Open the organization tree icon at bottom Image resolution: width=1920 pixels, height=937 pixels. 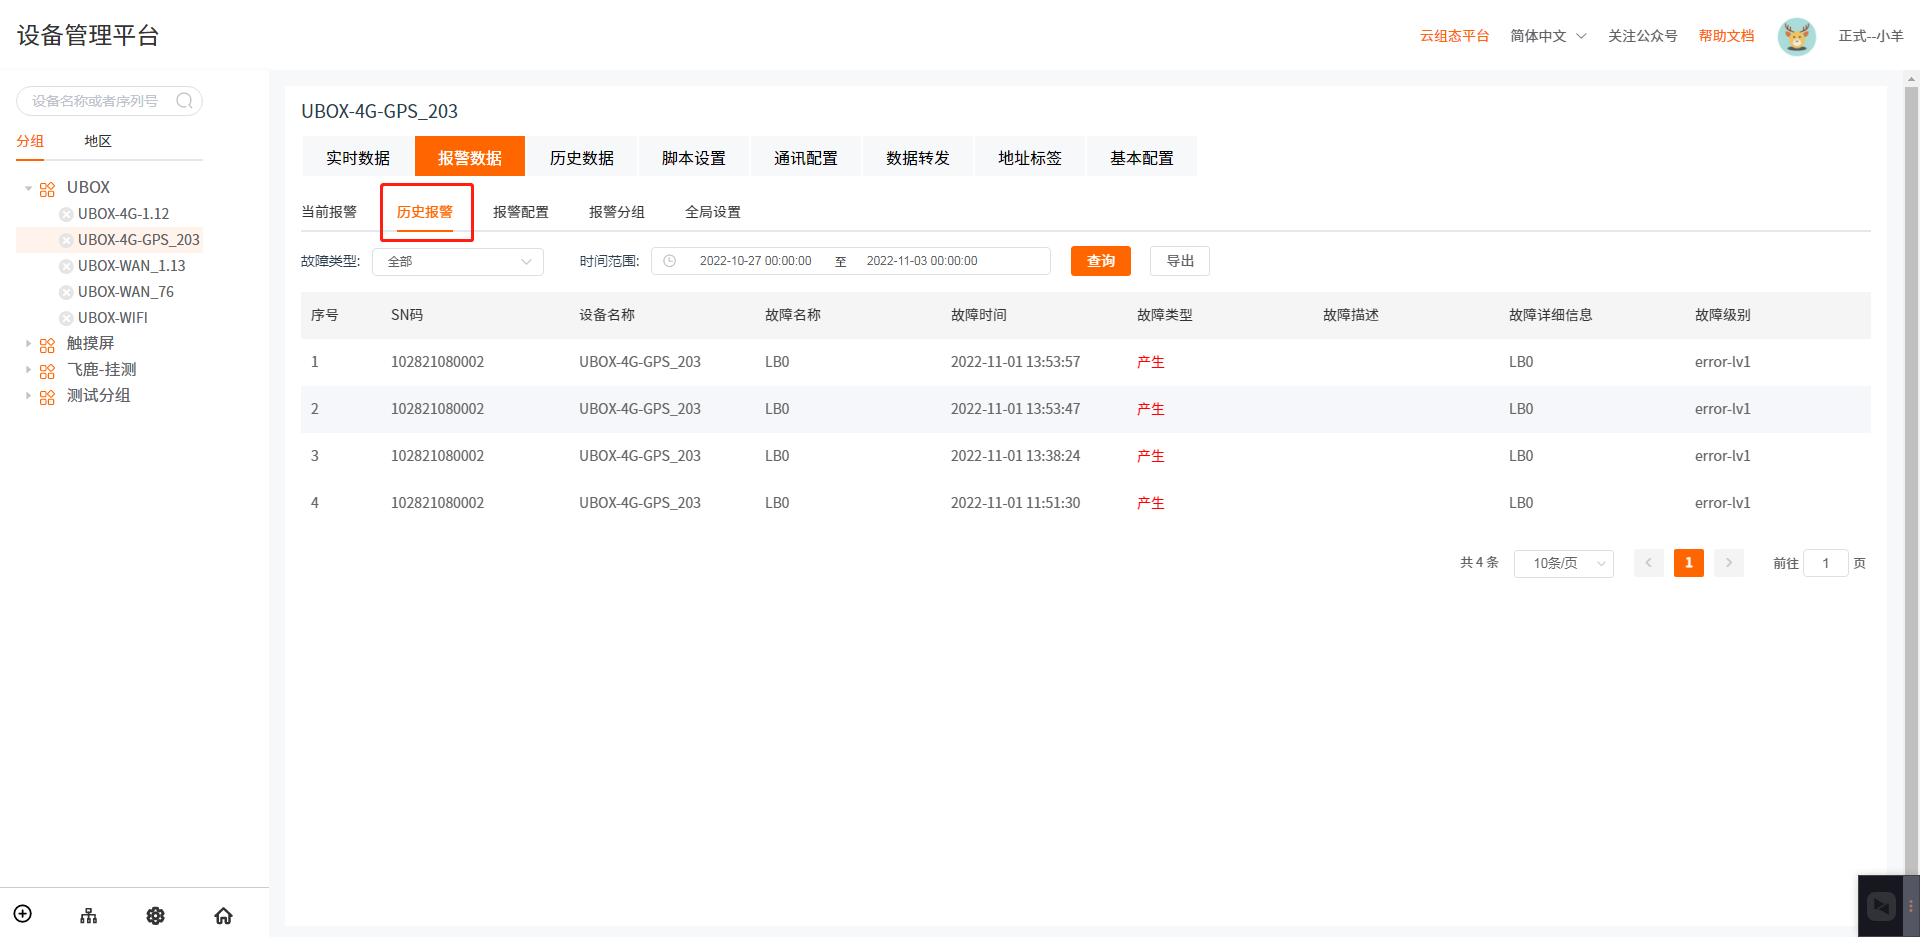89,915
